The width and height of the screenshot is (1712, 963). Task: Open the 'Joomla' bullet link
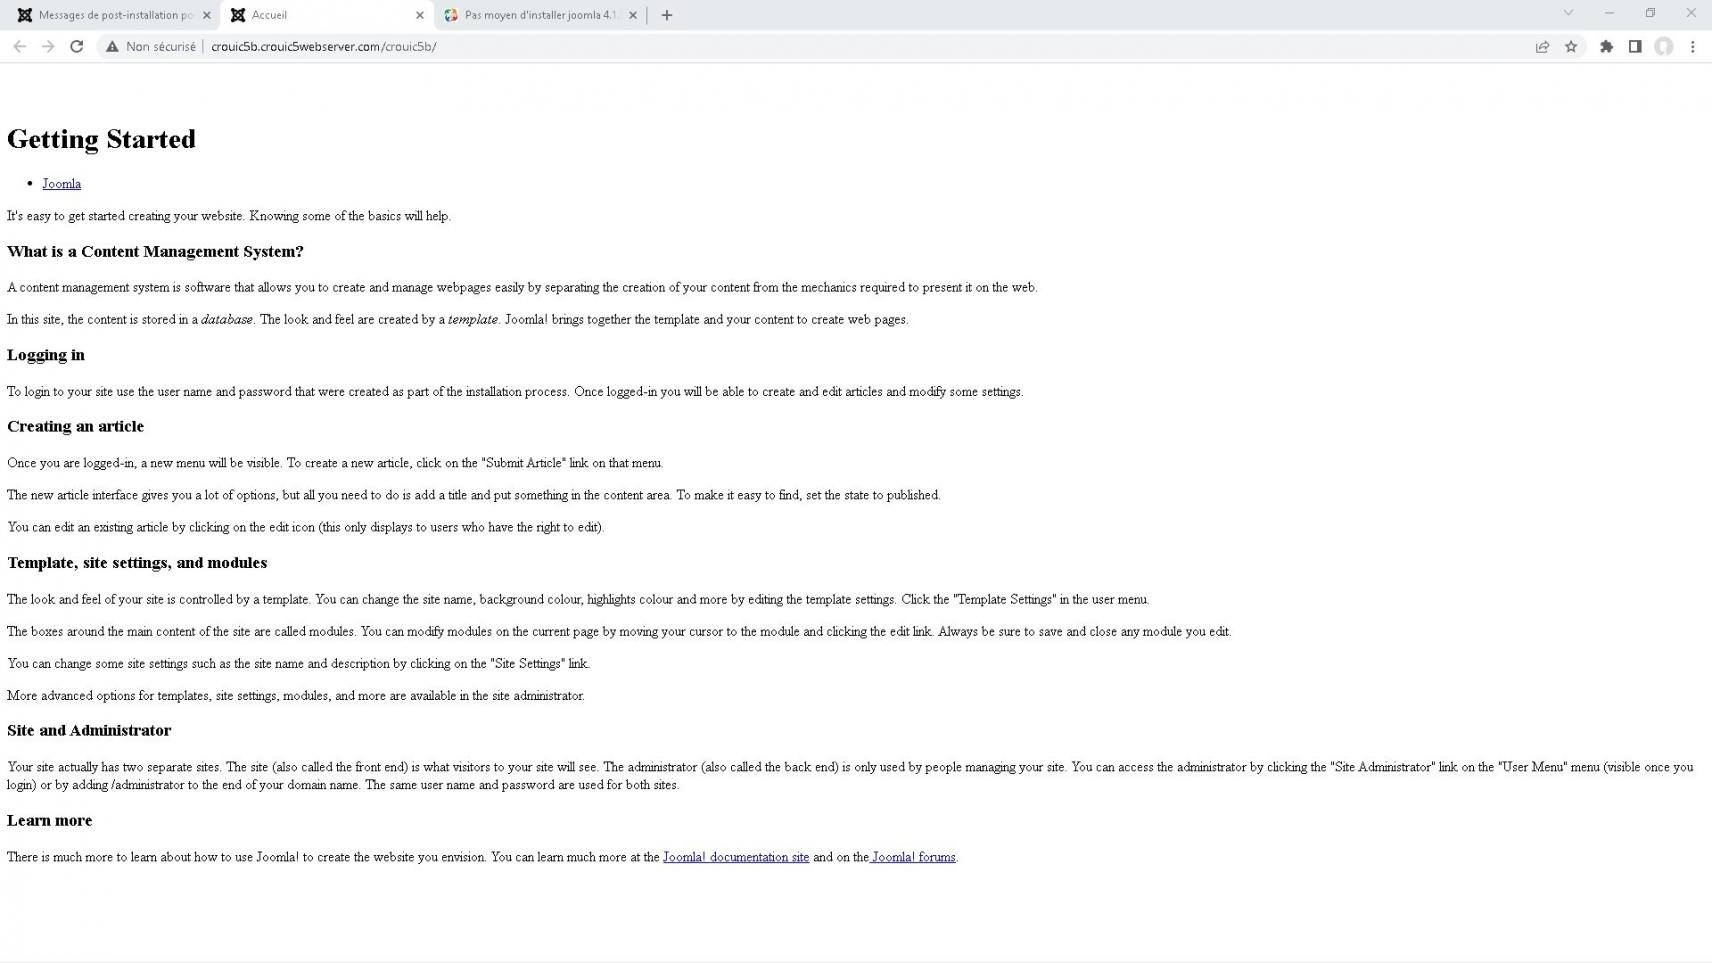61,184
